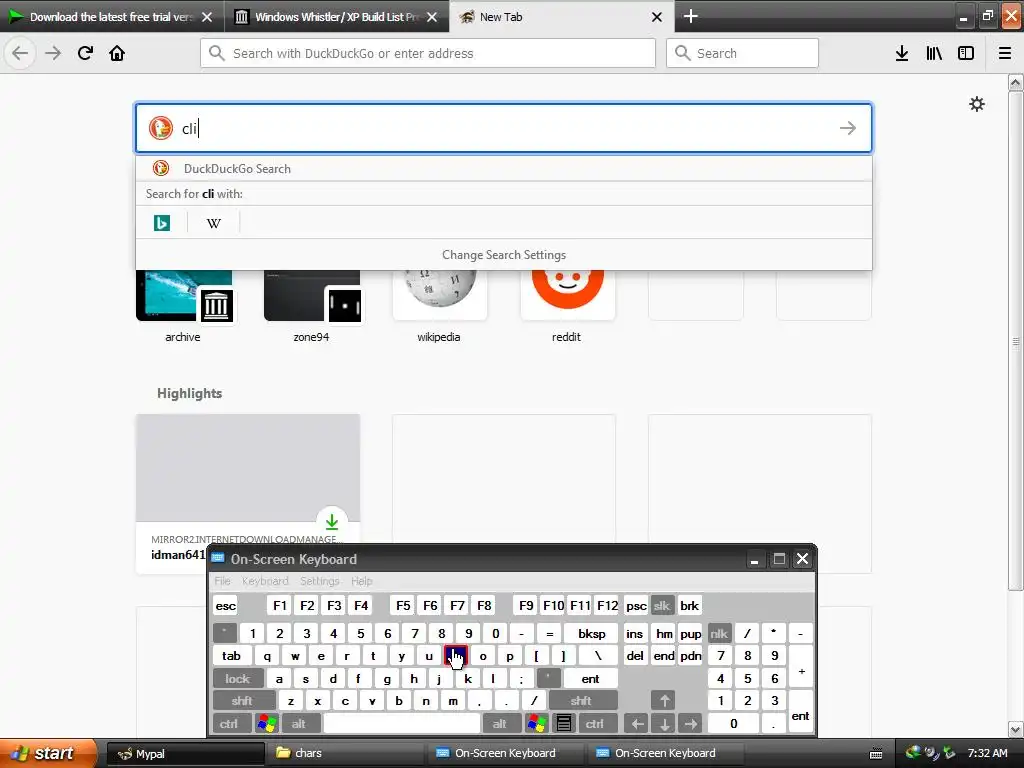The width and height of the screenshot is (1024, 768).
Task: Click the DuckDuckGo logo in search field
Action: click(x=160, y=128)
